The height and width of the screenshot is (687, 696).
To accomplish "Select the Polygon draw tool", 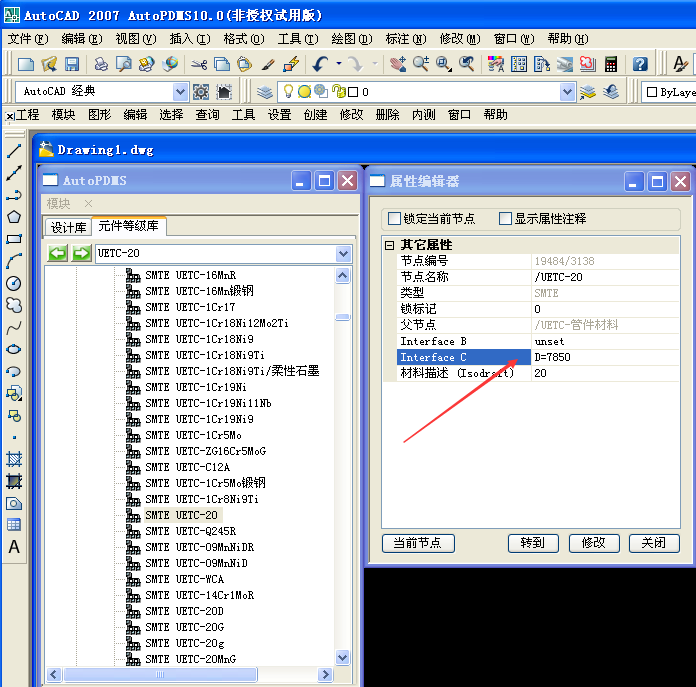I will [x=14, y=217].
